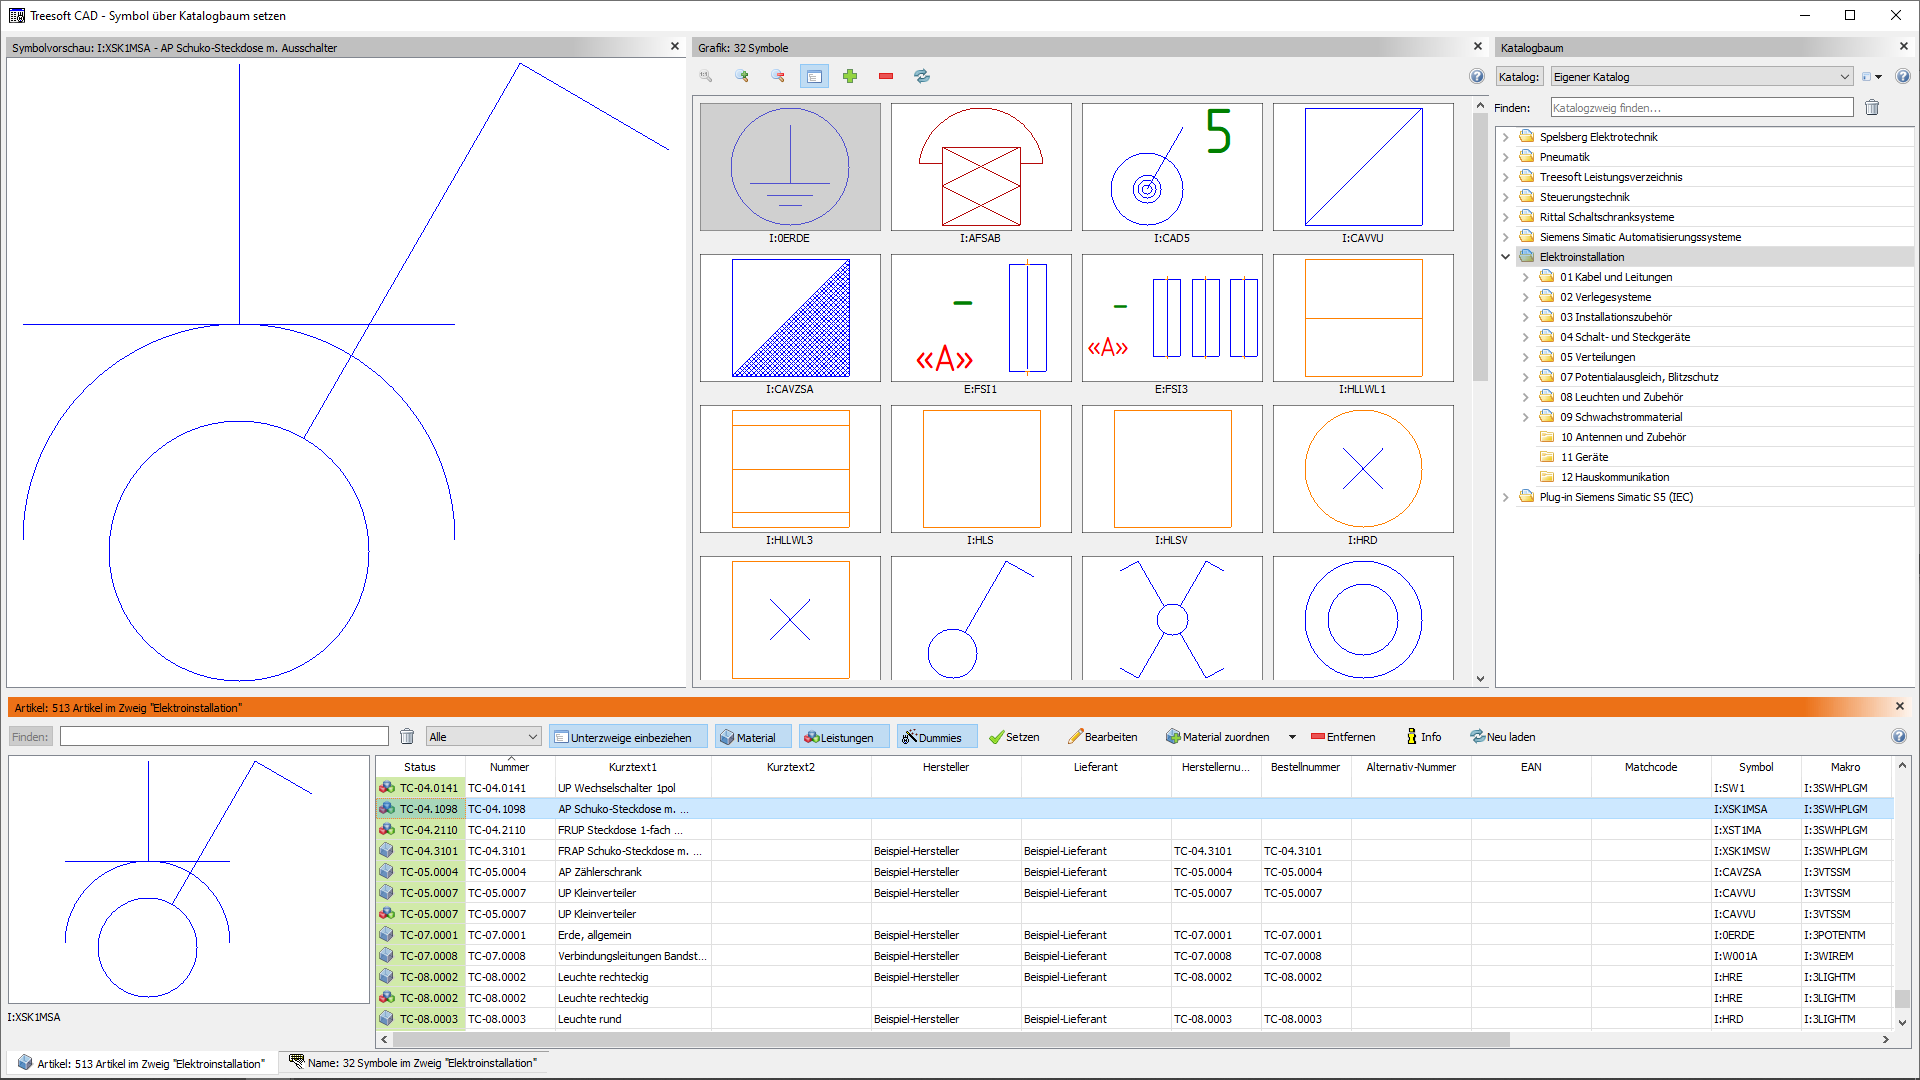
Task: Click the red minus remove symbol icon
Action: tap(886, 76)
